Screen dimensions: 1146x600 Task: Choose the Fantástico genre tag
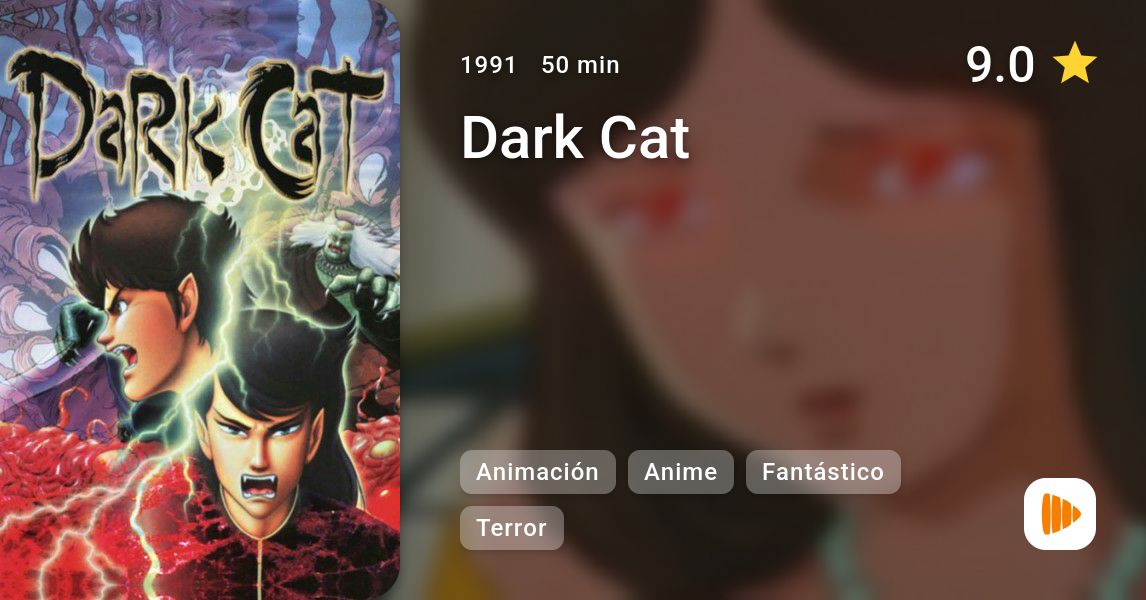(x=823, y=472)
